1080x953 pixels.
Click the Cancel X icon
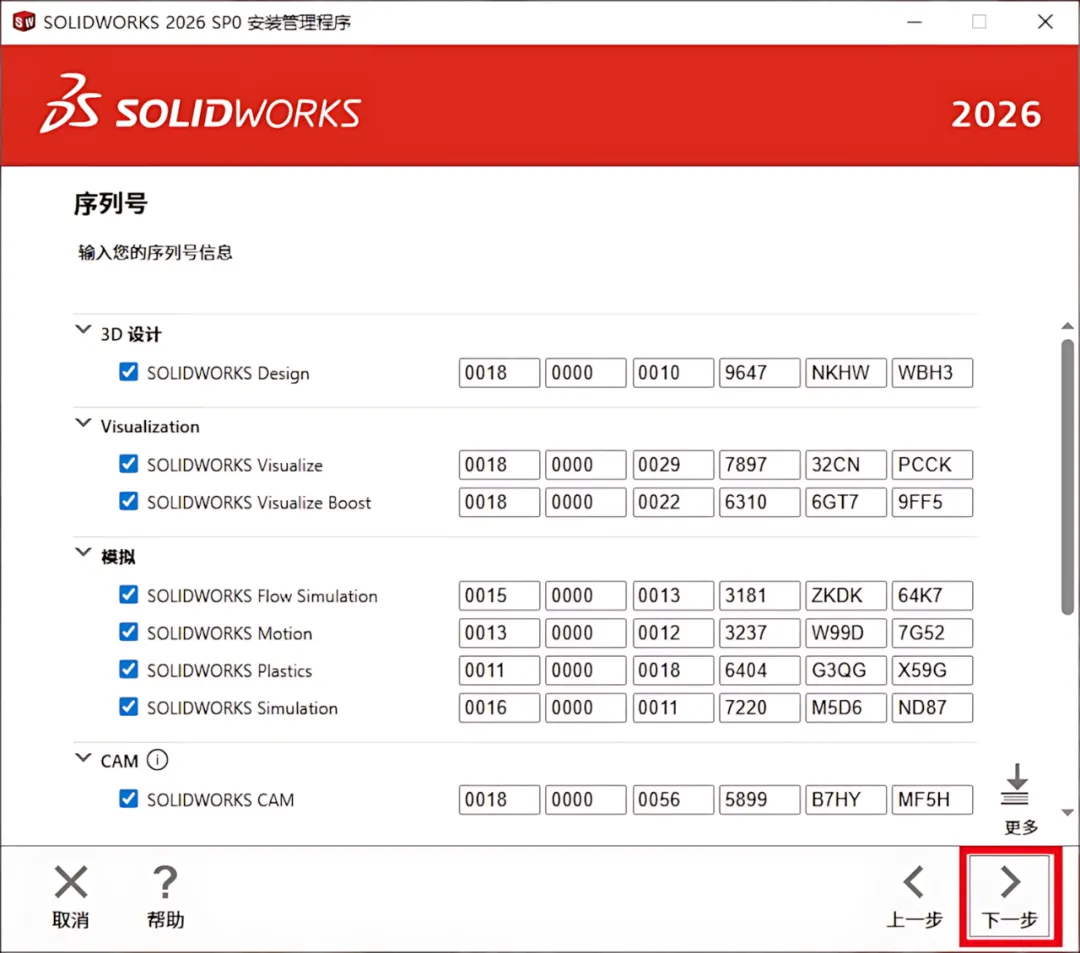(x=71, y=882)
